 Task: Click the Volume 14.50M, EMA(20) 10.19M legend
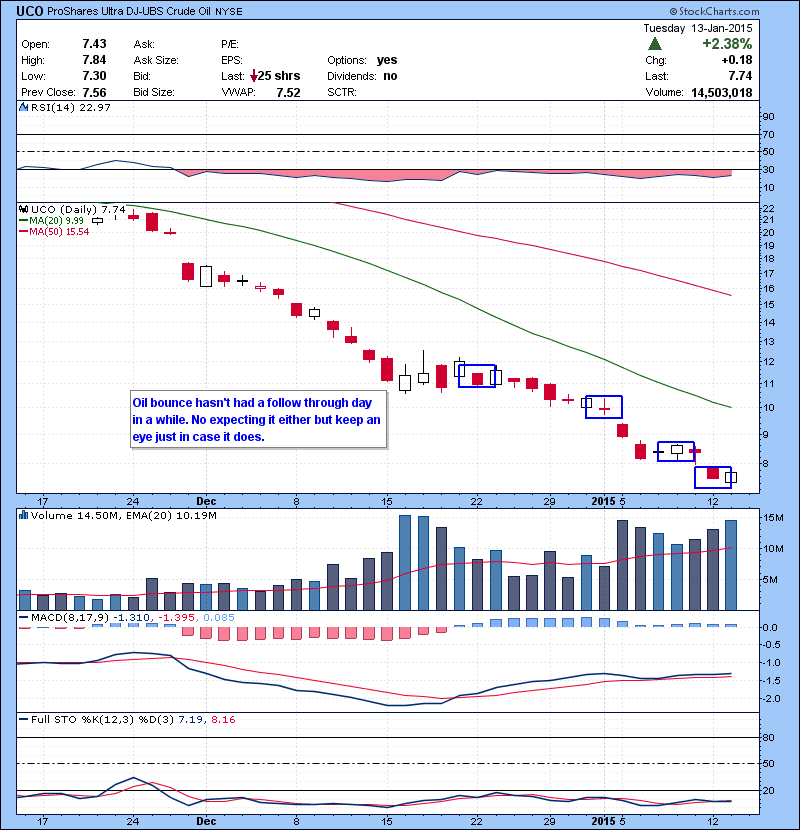coord(123,516)
